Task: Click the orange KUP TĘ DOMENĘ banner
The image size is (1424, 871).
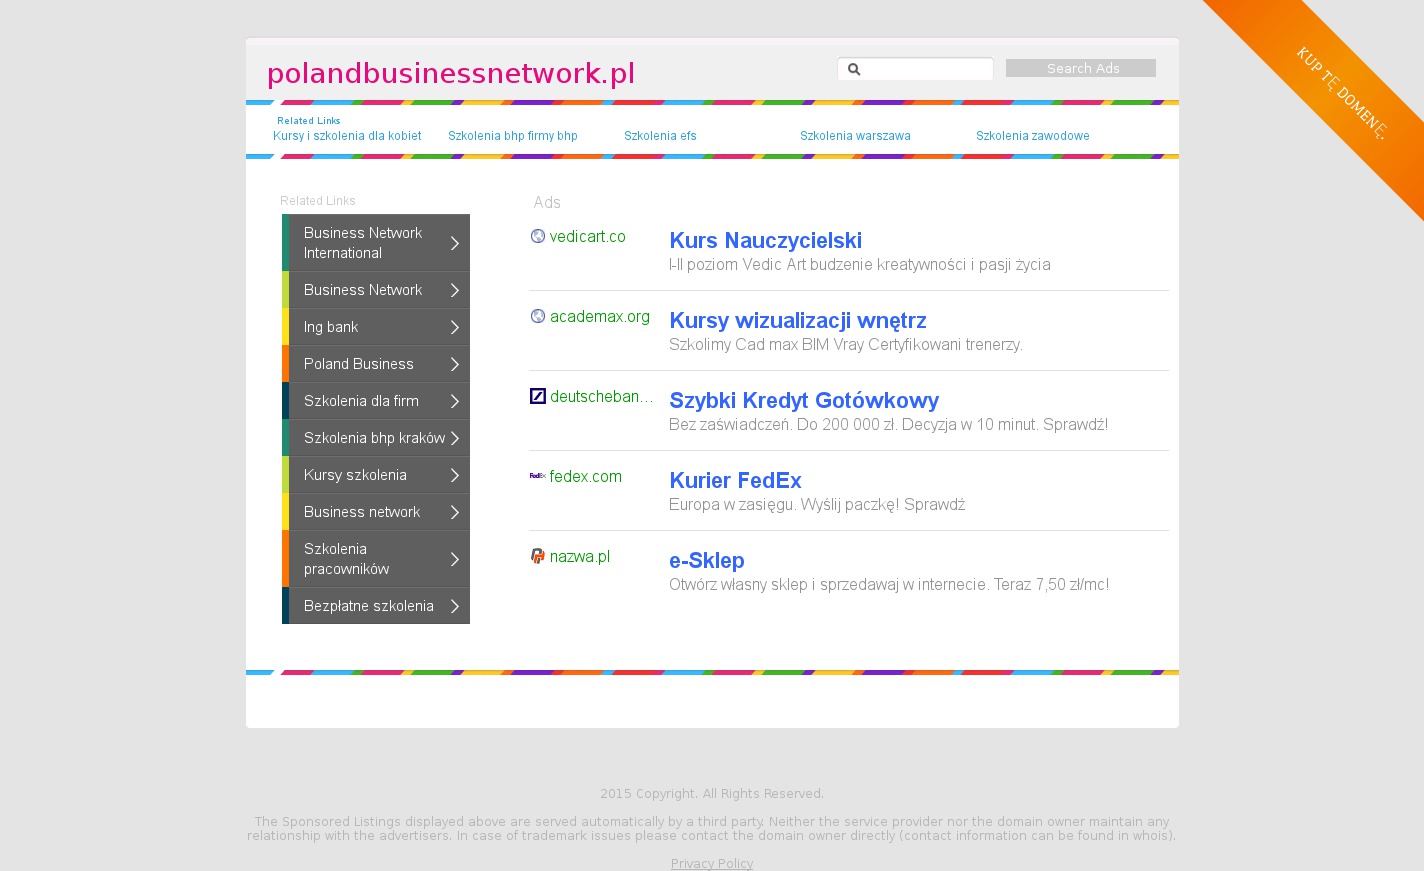Action: (1341, 93)
